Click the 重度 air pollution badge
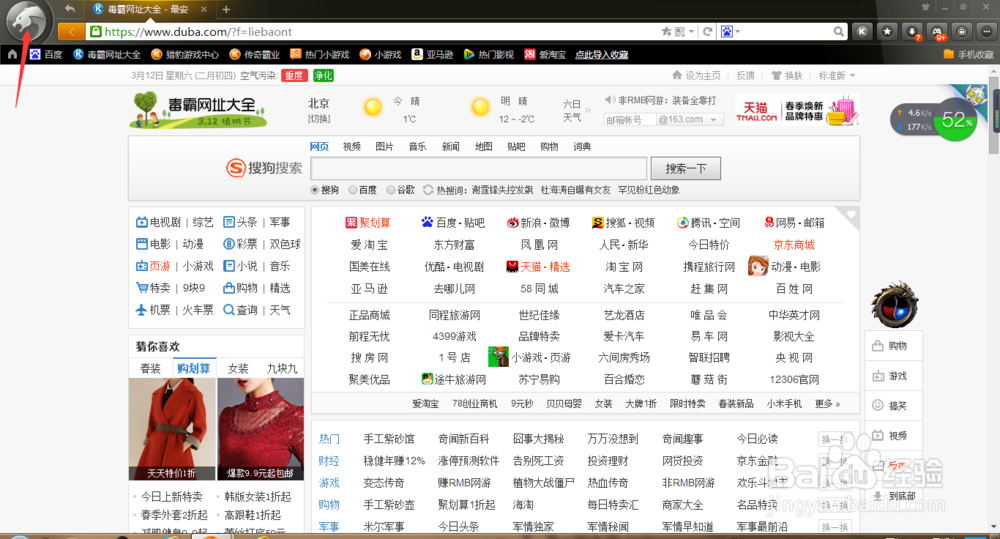The height and width of the screenshot is (539, 1000). (x=293, y=75)
